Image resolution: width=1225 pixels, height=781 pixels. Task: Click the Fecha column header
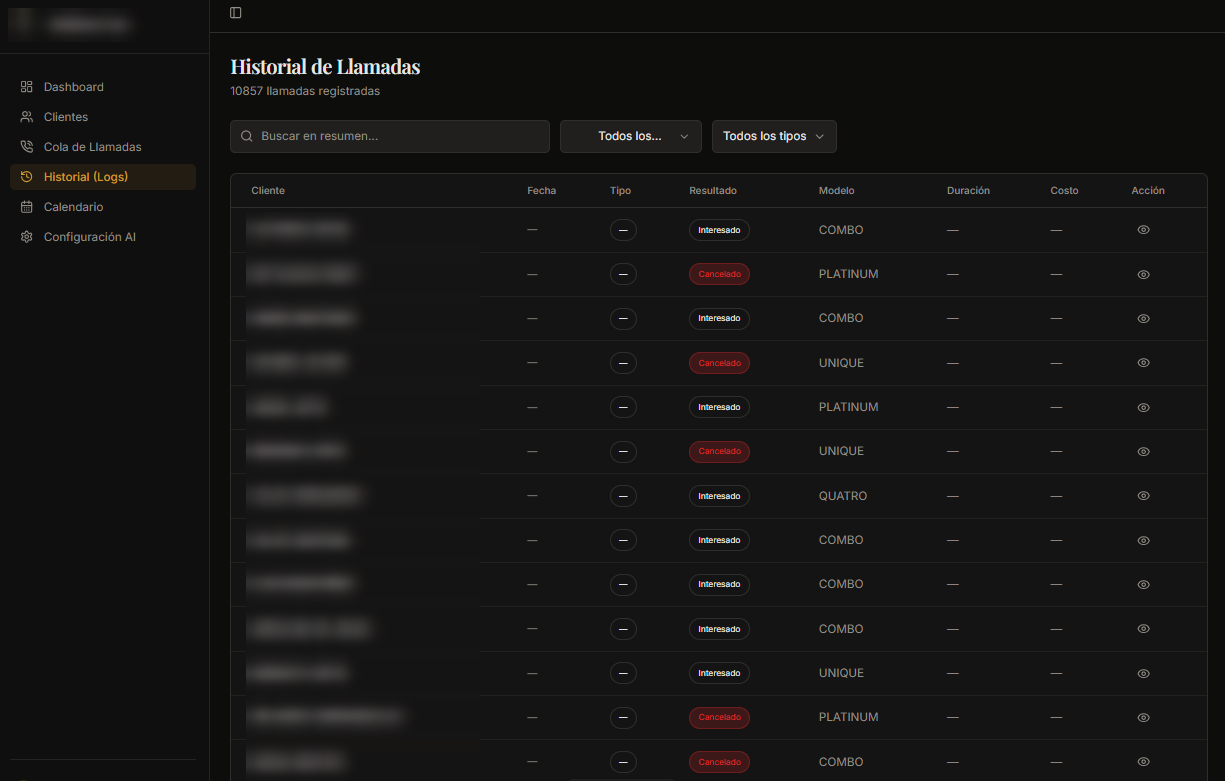coord(542,190)
